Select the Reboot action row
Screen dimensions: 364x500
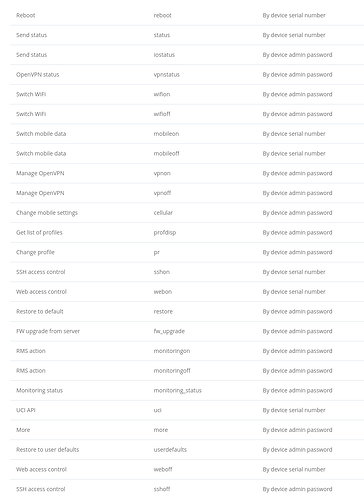coord(187,15)
